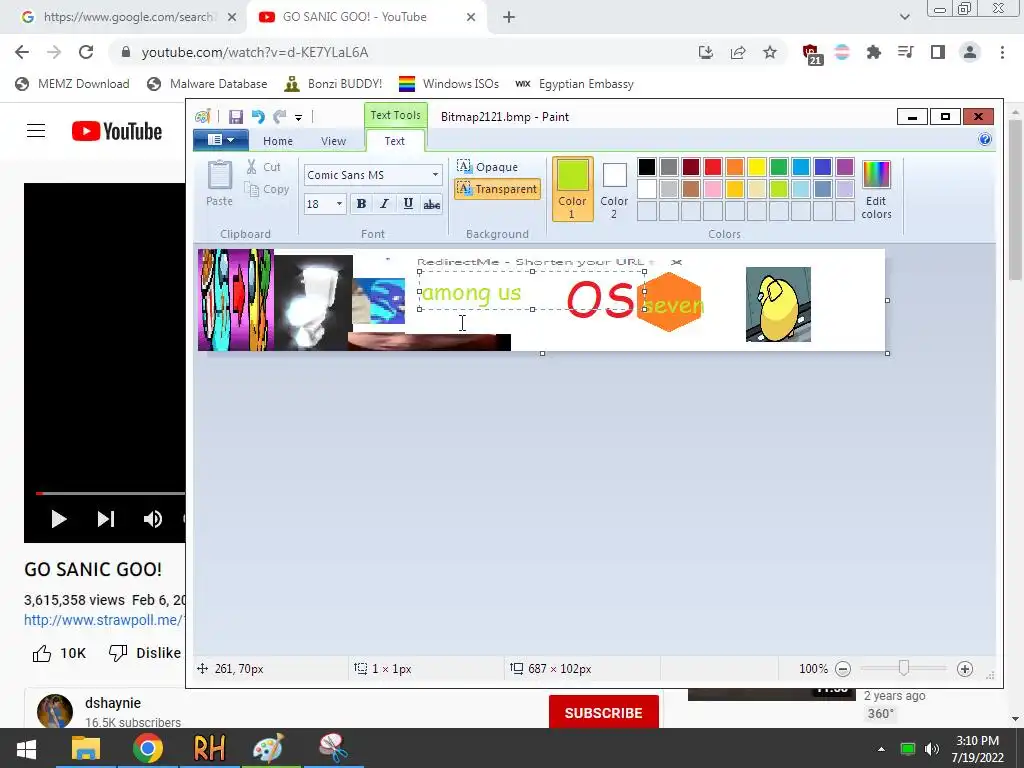Open Customize Quick Access Toolbar arrow
Screen dimensions: 1024x768
[x=298, y=118]
